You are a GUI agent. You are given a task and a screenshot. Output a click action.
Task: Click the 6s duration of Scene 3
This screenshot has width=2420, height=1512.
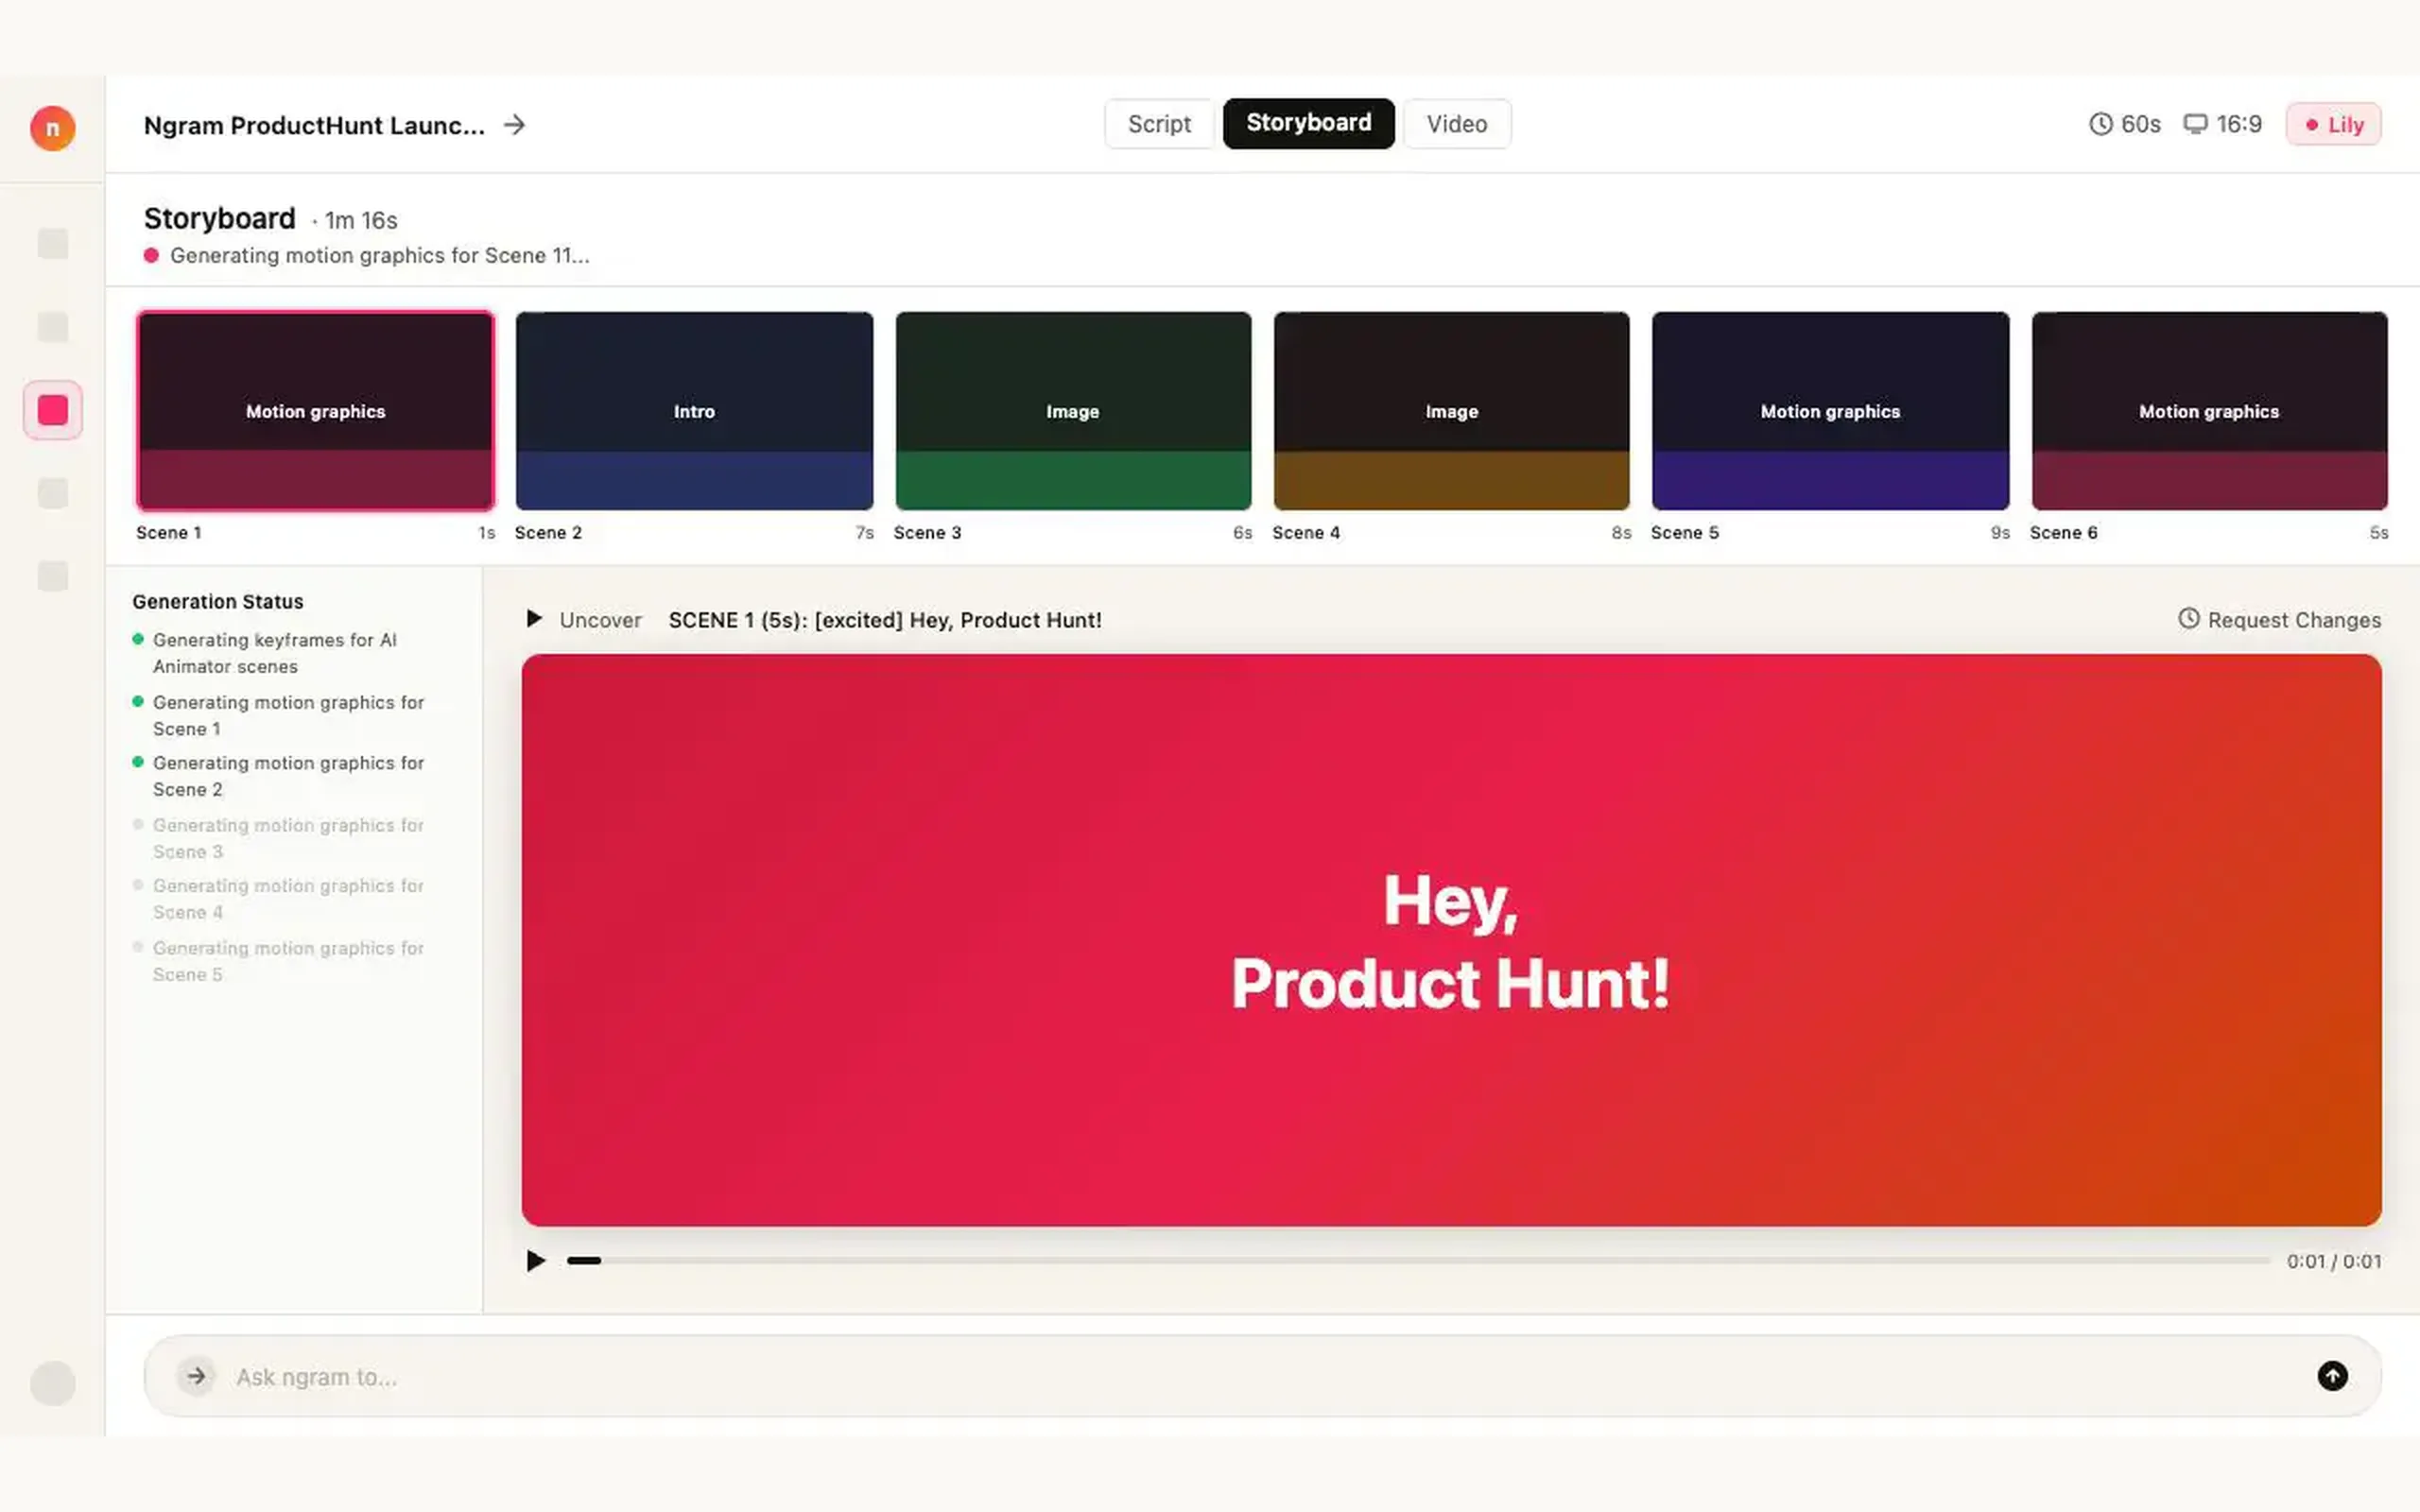click(x=1242, y=533)
